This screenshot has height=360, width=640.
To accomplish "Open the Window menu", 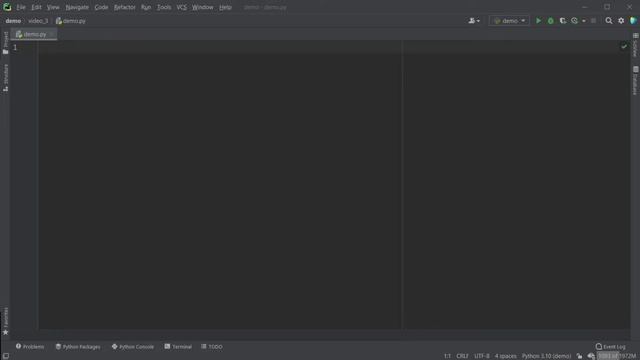I will pos(202,7).
